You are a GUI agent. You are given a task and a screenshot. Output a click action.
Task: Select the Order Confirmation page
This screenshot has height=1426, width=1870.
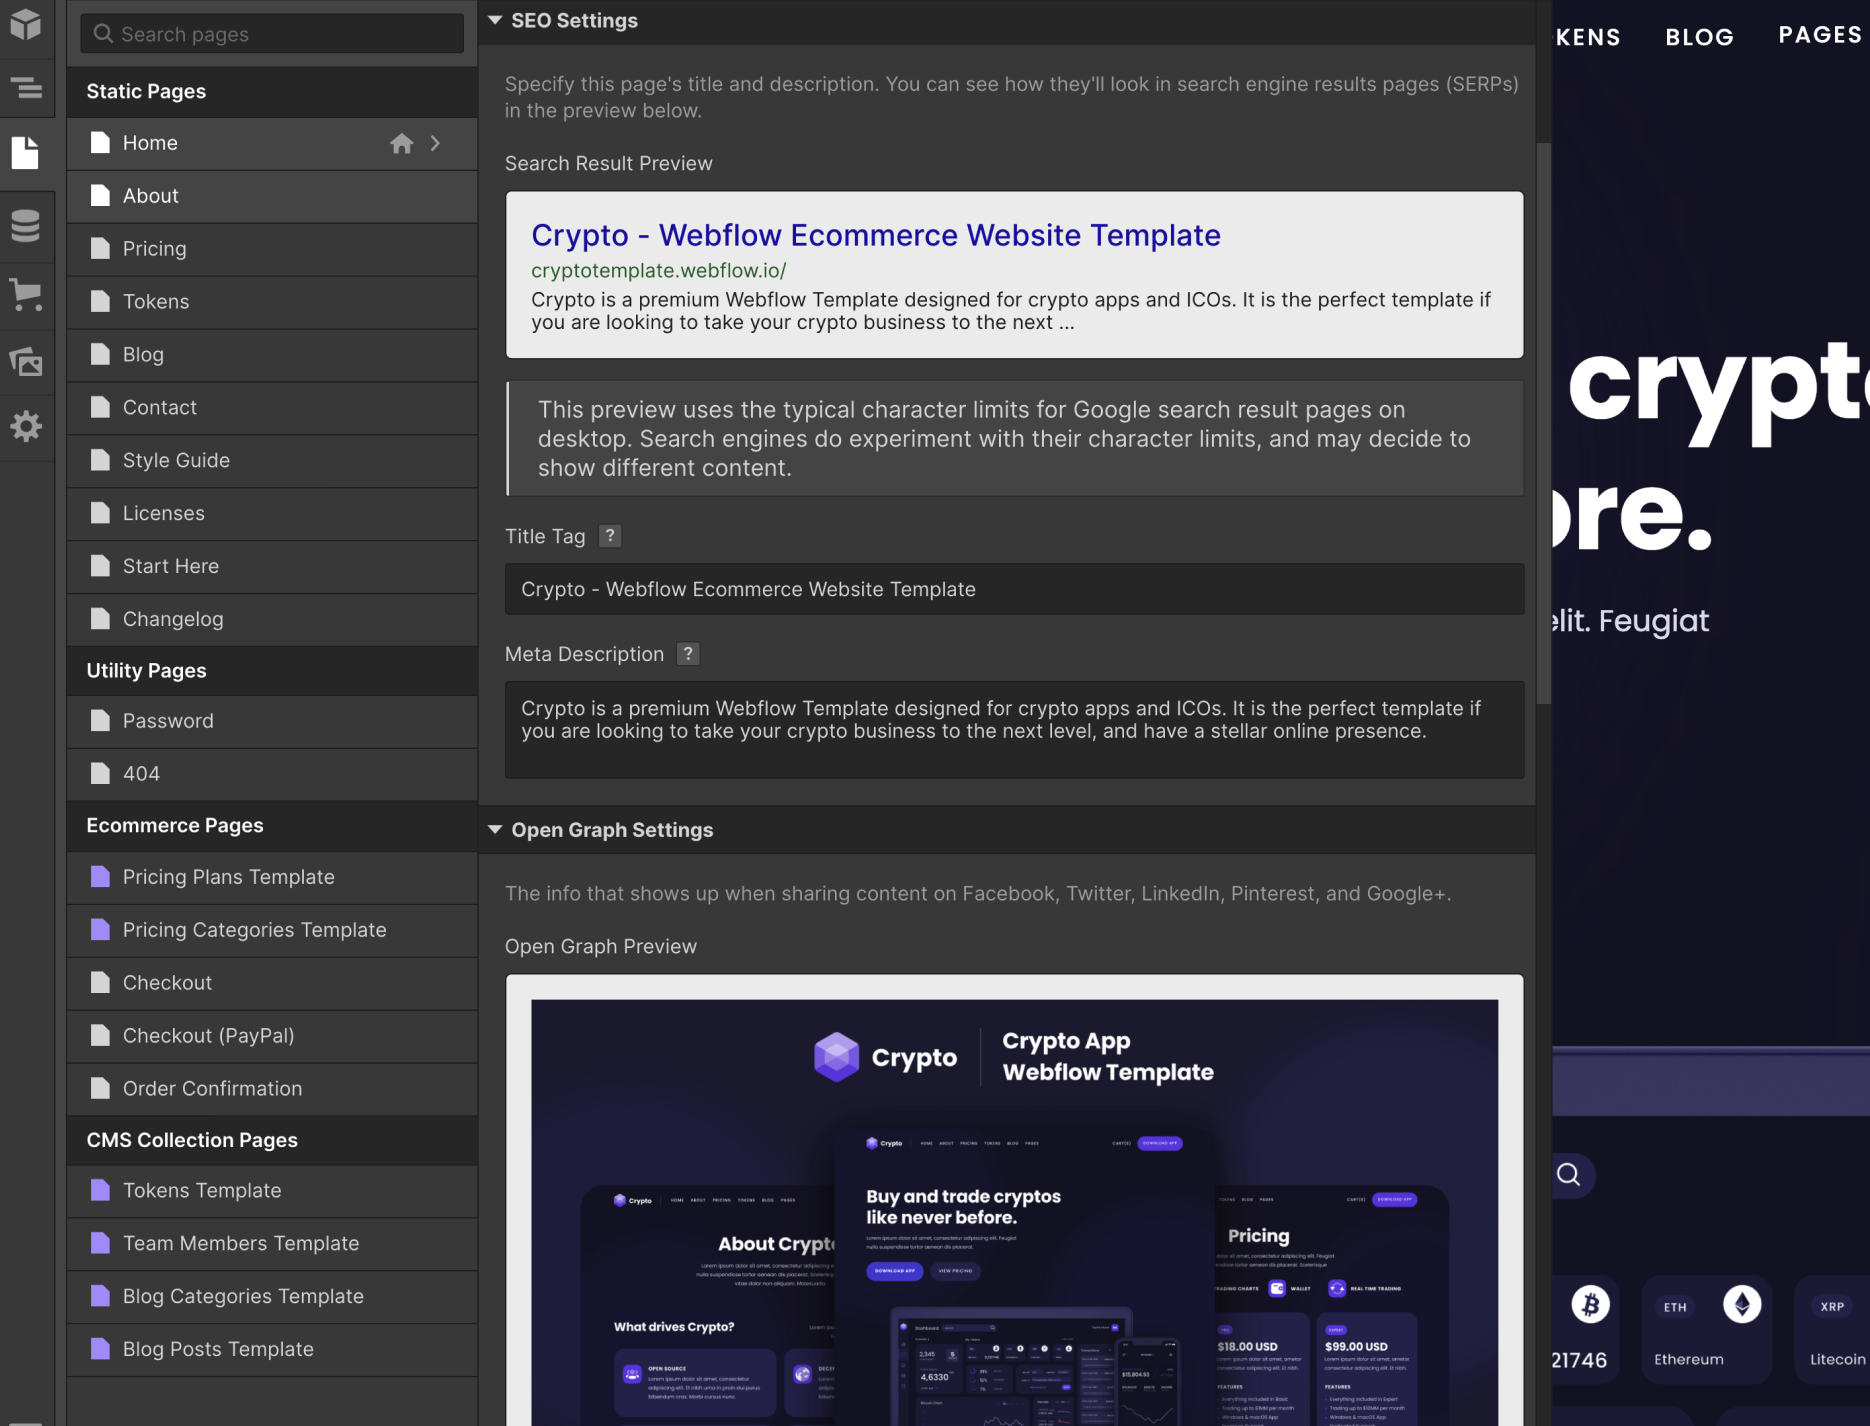(272, 1089)
